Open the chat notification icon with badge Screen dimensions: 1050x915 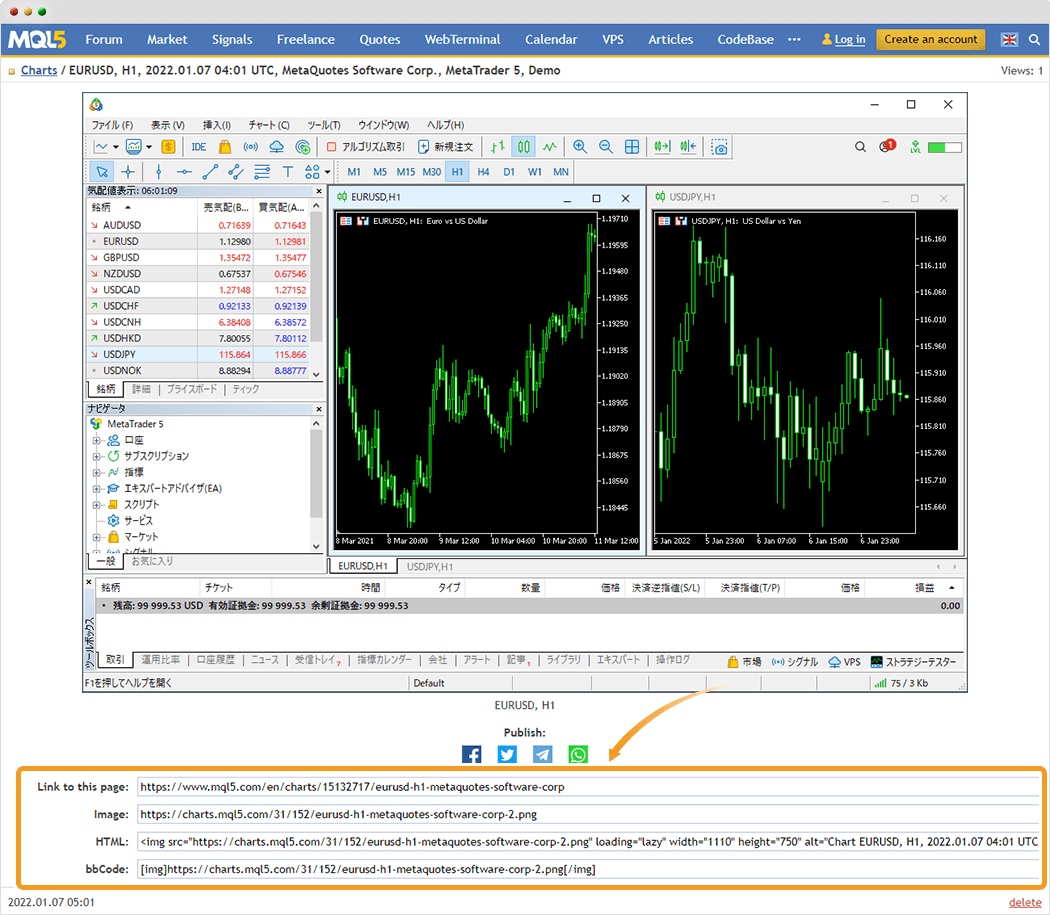coord(887,146)
